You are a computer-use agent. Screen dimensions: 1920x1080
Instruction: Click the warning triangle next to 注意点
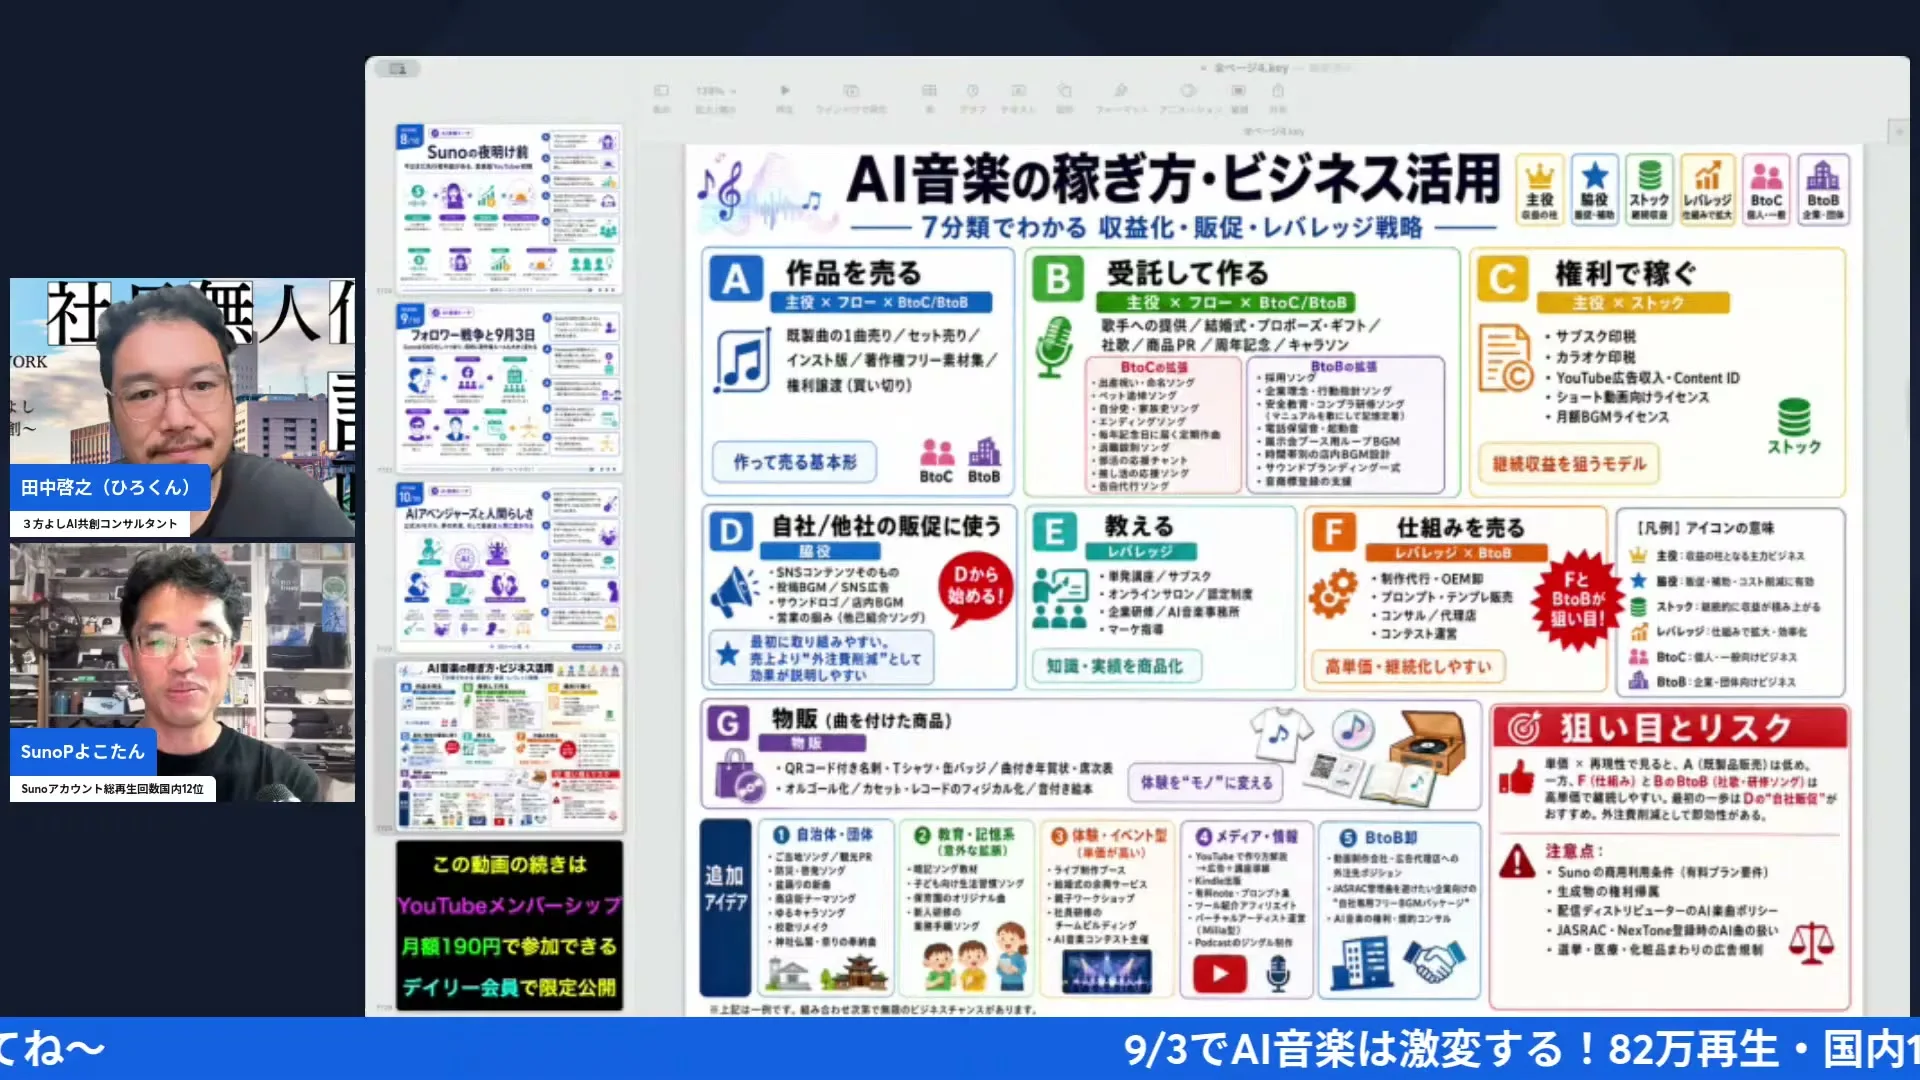[x=1517, y=860]
